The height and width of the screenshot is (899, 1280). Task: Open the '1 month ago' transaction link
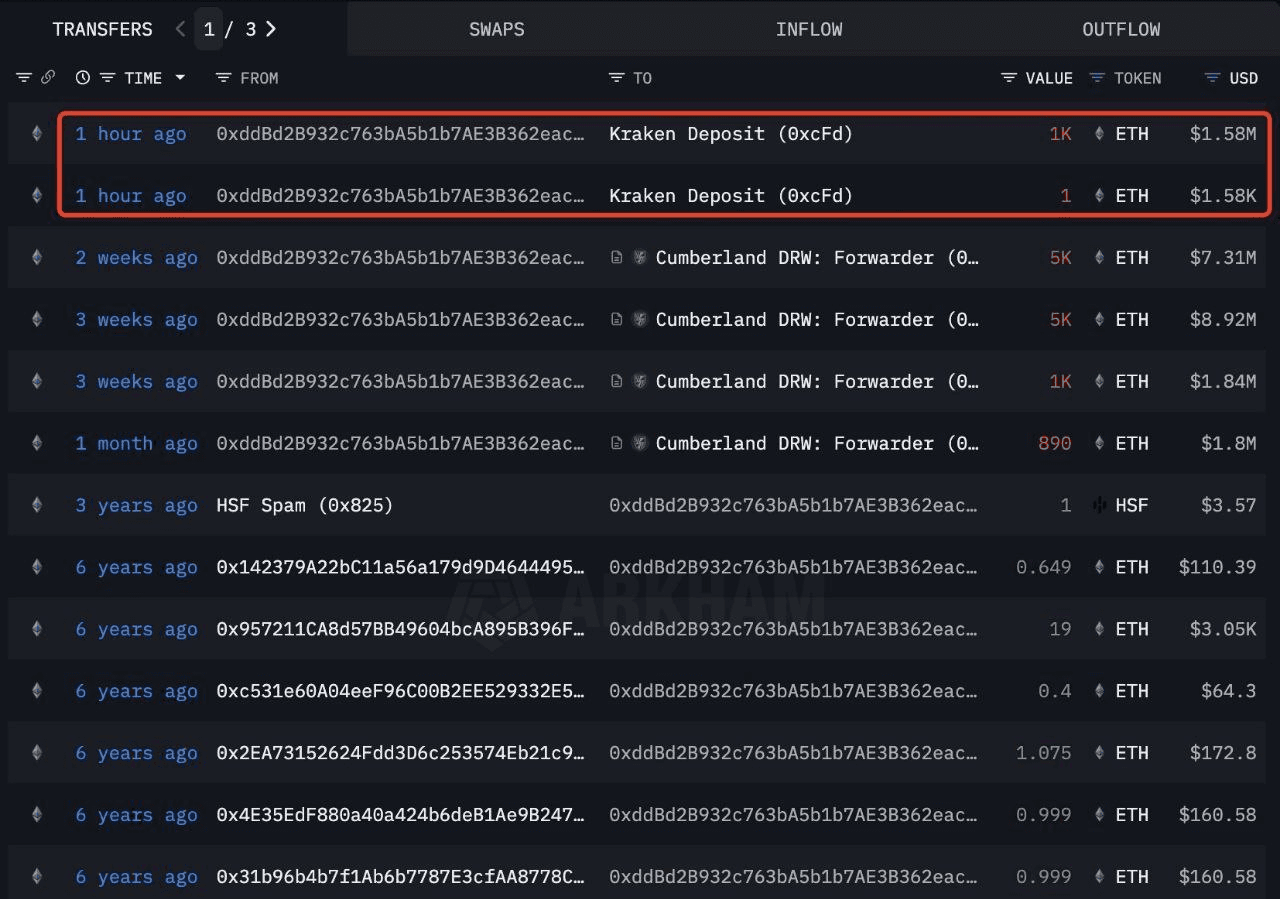tap(136, 443)
